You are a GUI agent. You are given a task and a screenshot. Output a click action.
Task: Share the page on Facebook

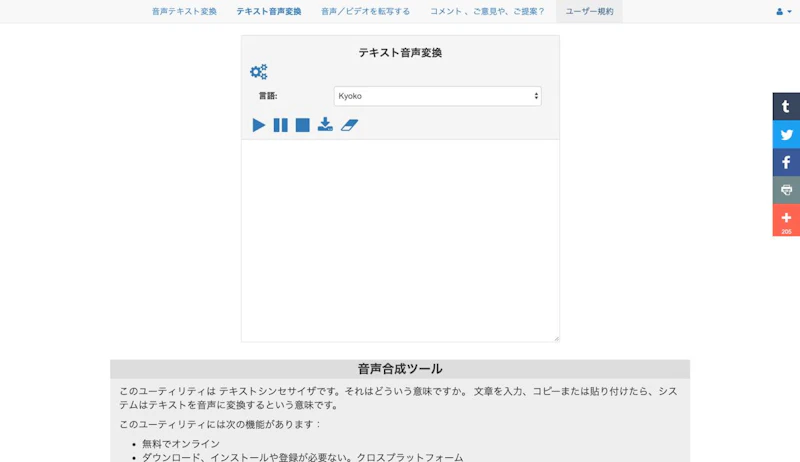tap(786, 163)
